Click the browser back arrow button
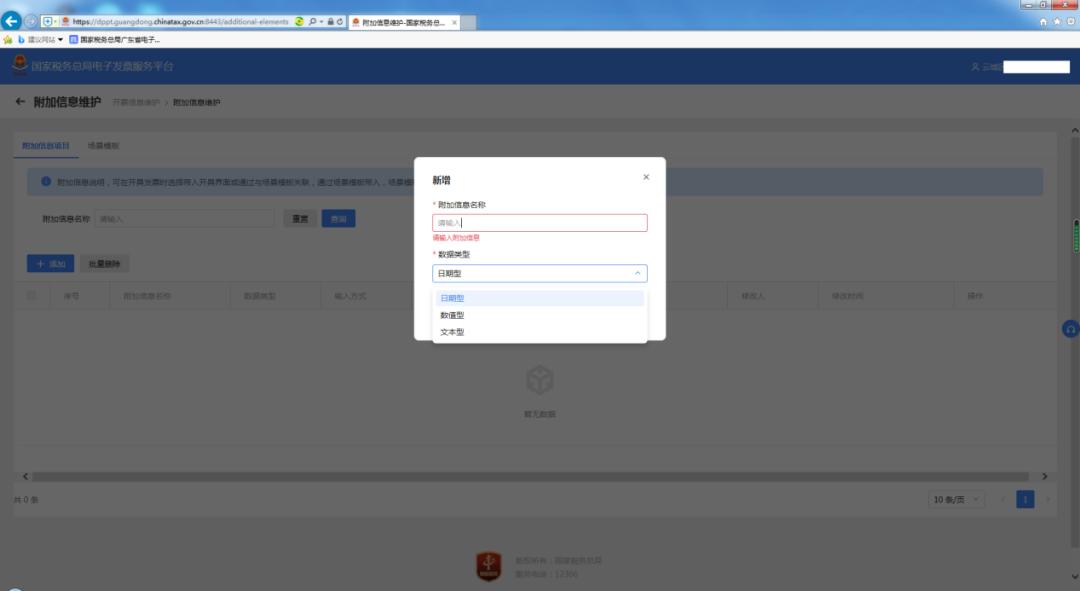1080x591 pixels. [x=12, y=21]
